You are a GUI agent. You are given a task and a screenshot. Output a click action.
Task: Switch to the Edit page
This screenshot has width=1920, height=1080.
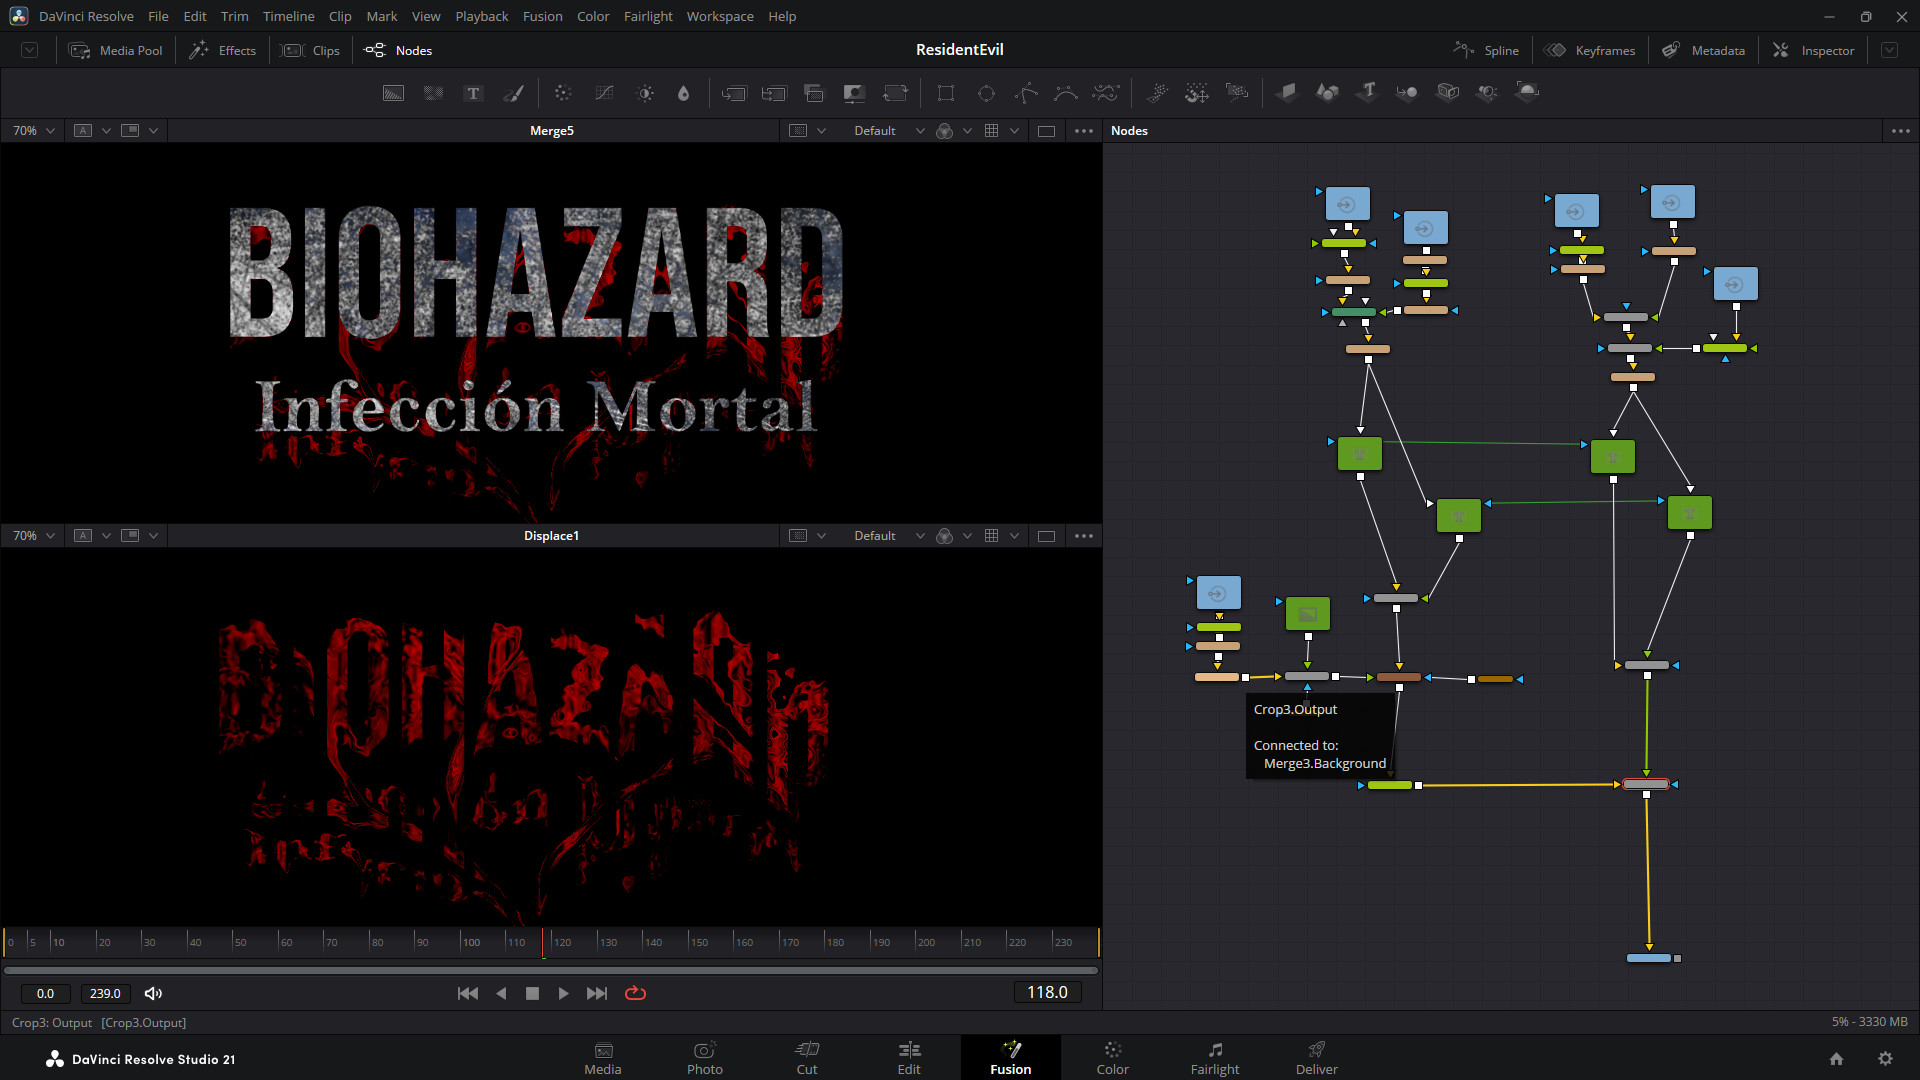[x=908, y=1058]
